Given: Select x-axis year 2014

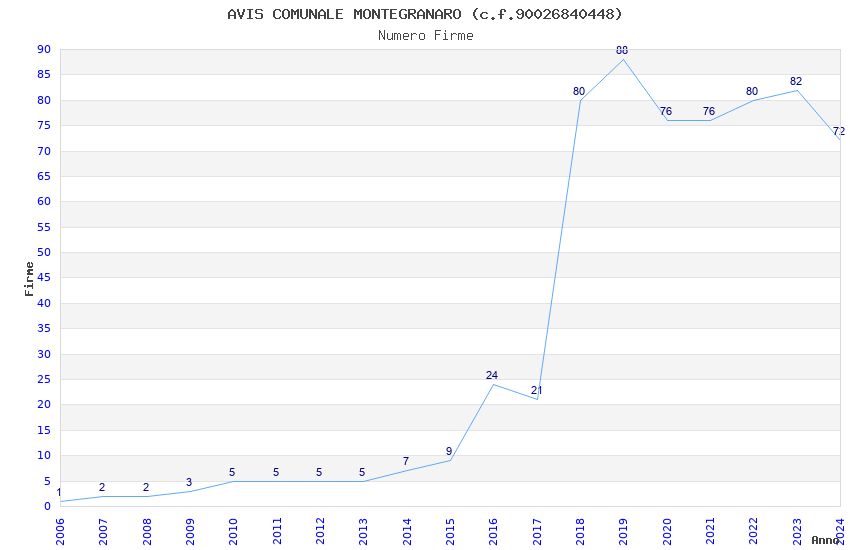Looking at the screenshot, I should click(407, 532).
